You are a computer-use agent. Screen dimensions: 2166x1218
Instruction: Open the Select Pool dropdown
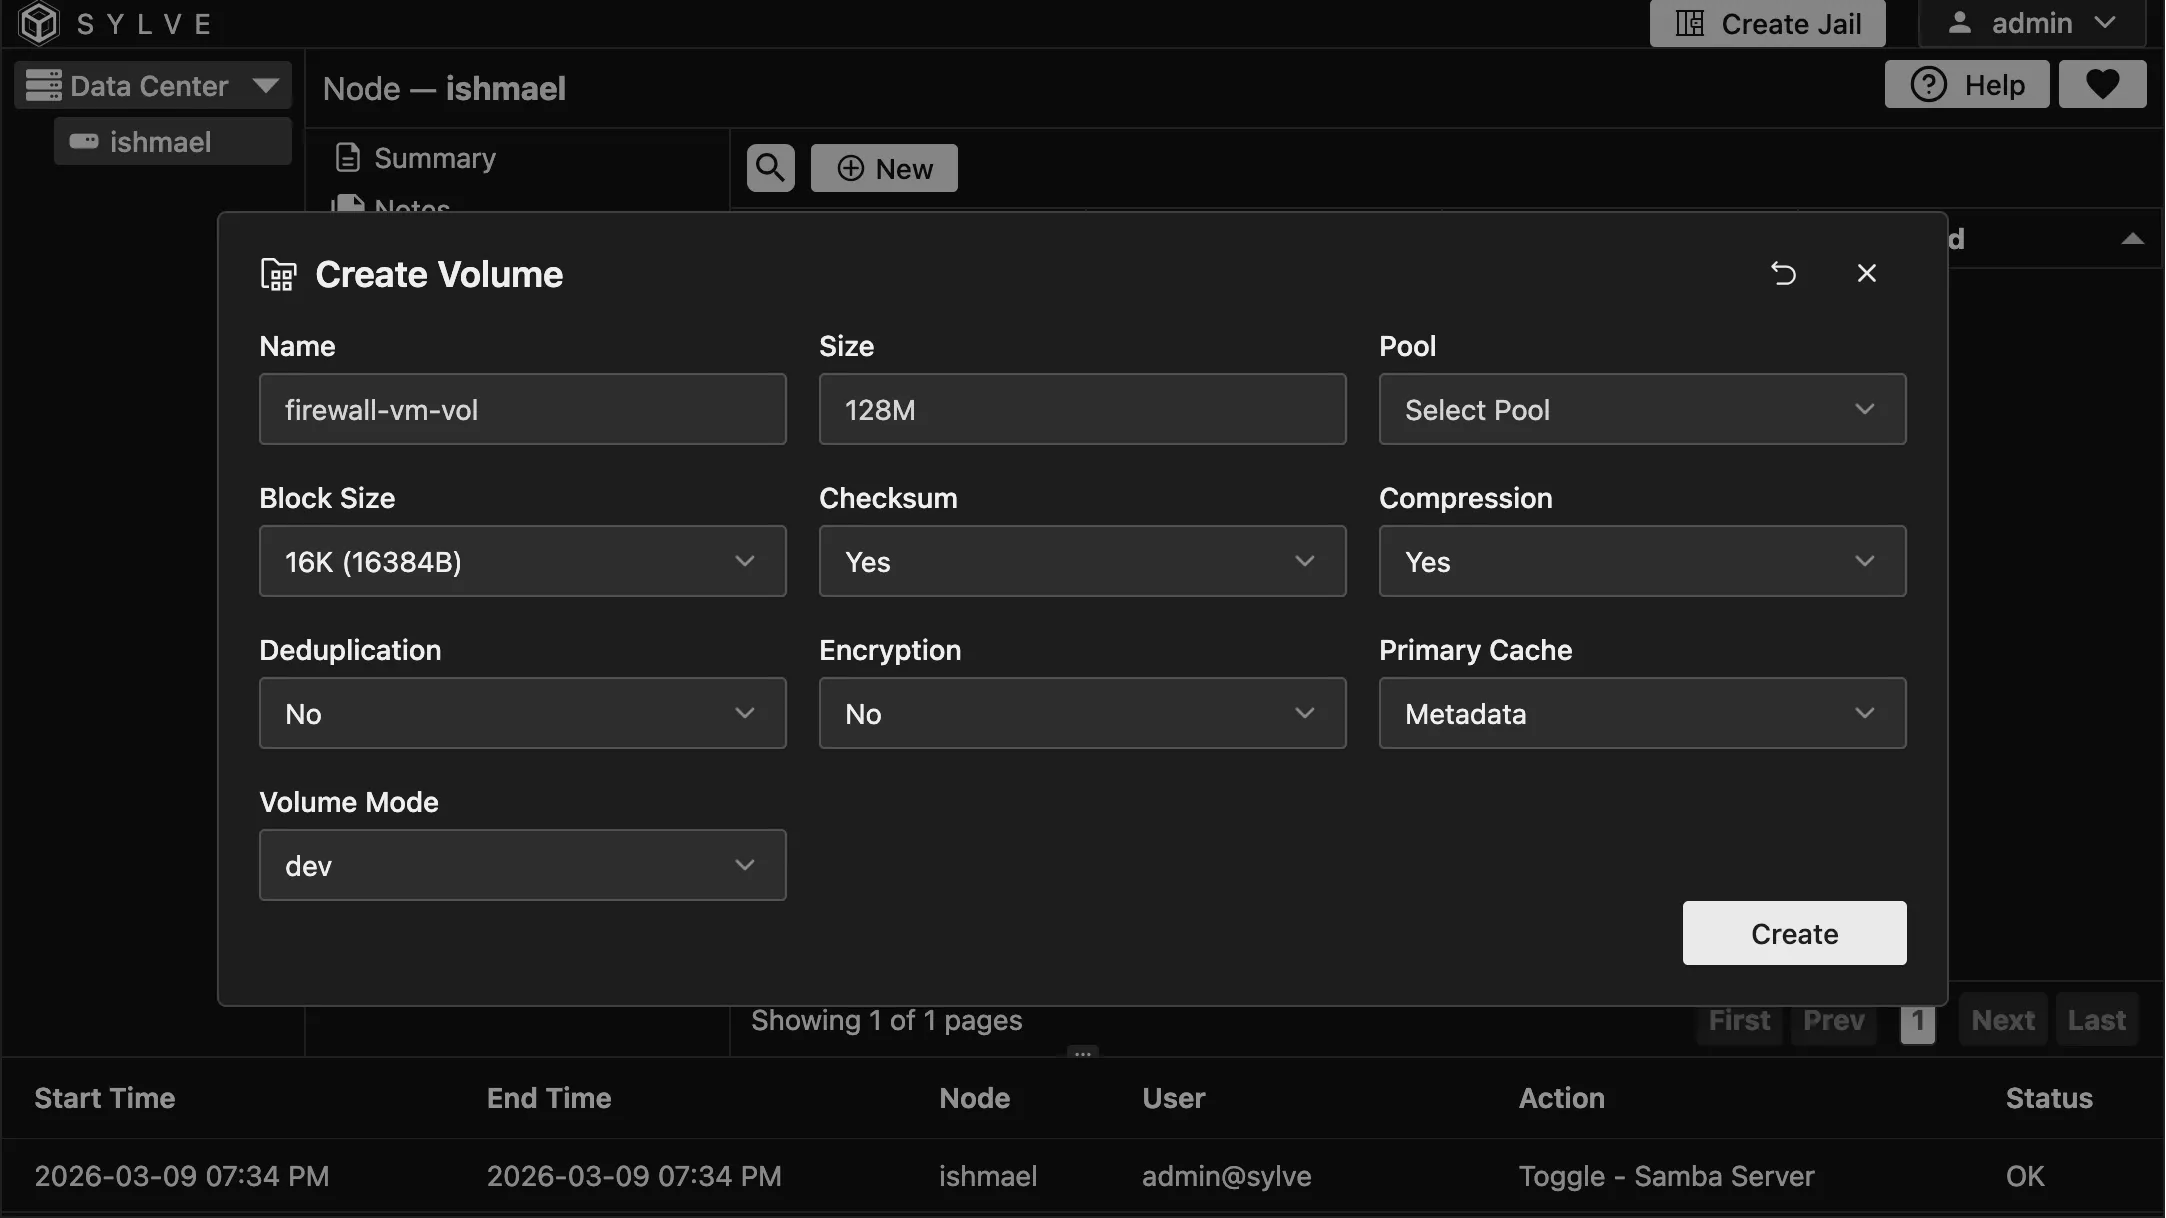1642,409
